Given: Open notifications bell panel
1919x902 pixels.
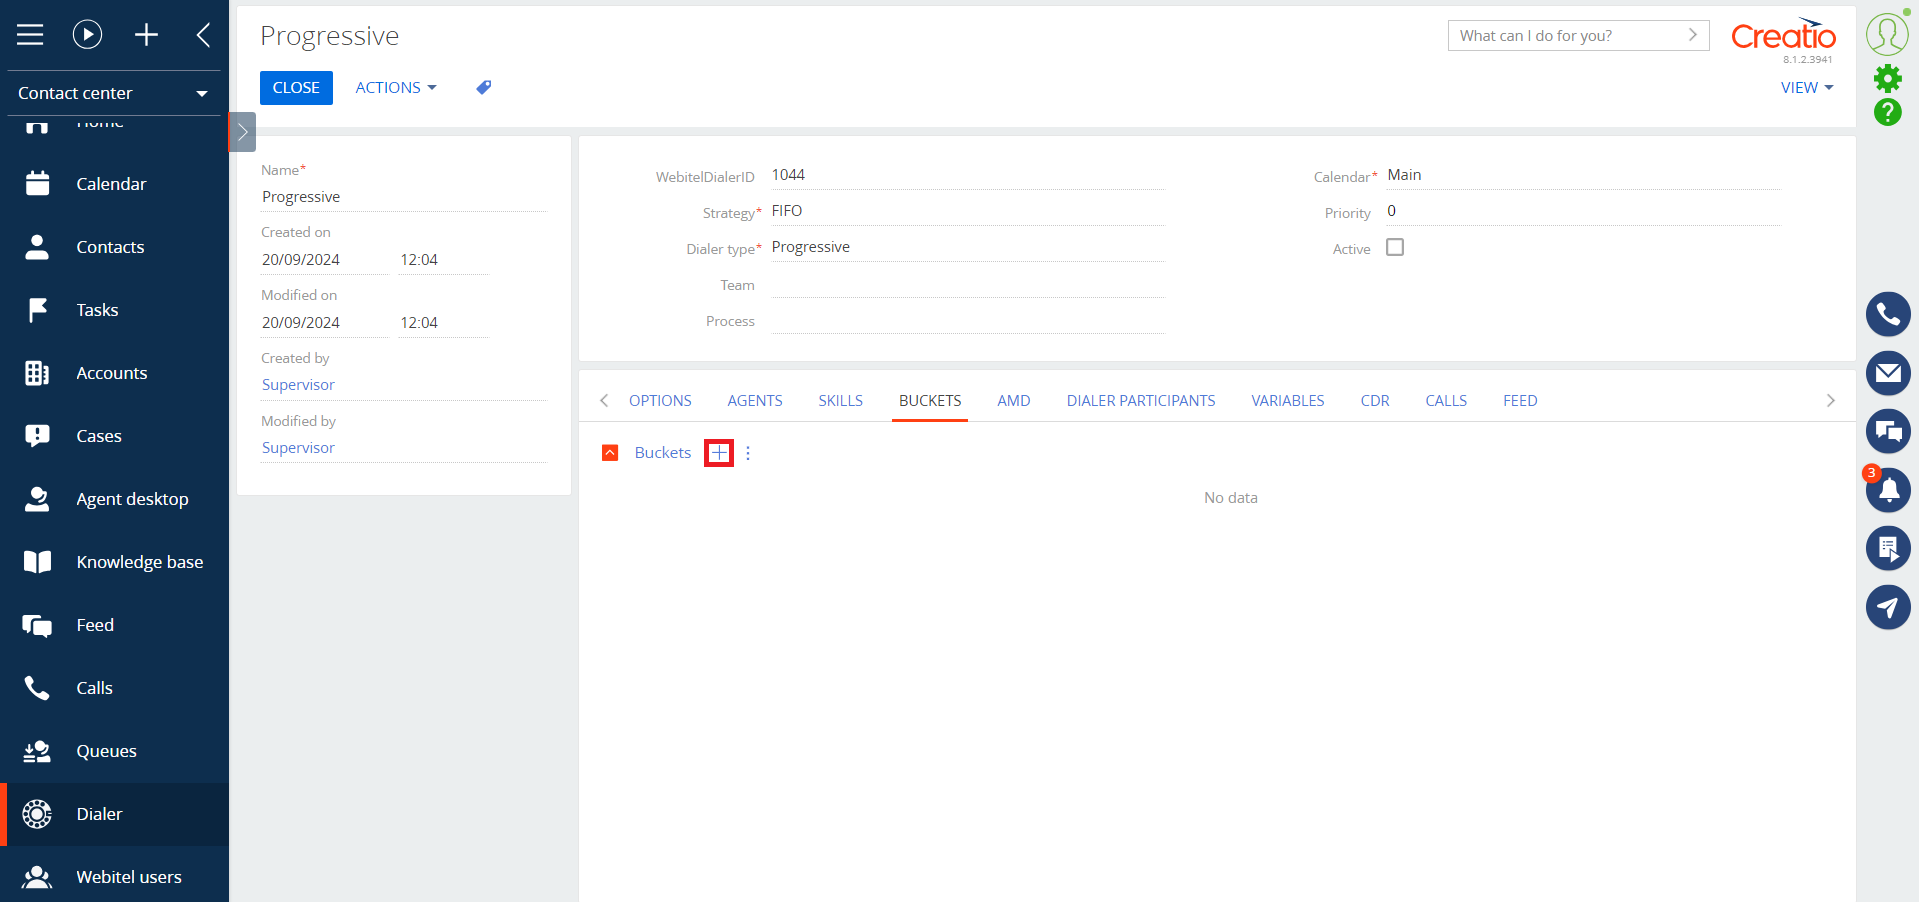Looking at the screenshot, I should click(x=1888, y=490).
